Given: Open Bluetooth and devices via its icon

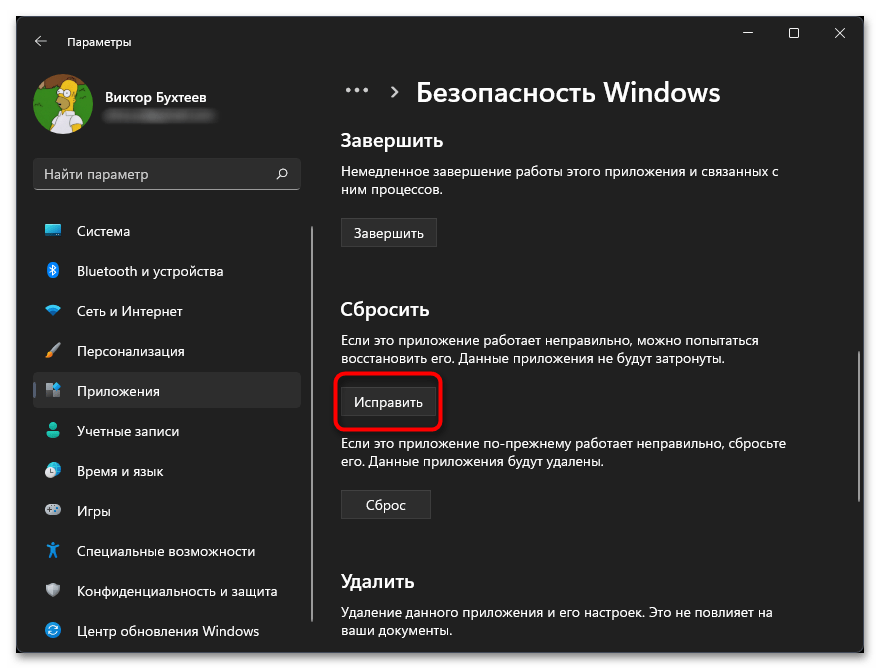Looking at the screenshot, I should tap(54, 271).
